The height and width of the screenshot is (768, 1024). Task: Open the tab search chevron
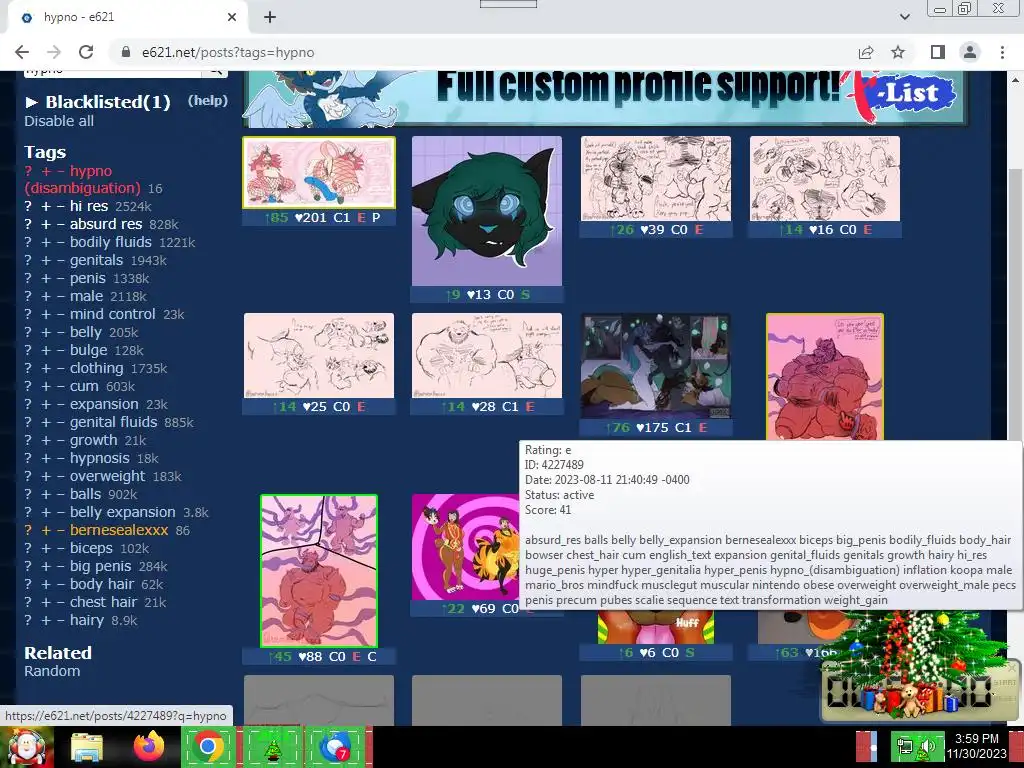click(x=904, y=17)
